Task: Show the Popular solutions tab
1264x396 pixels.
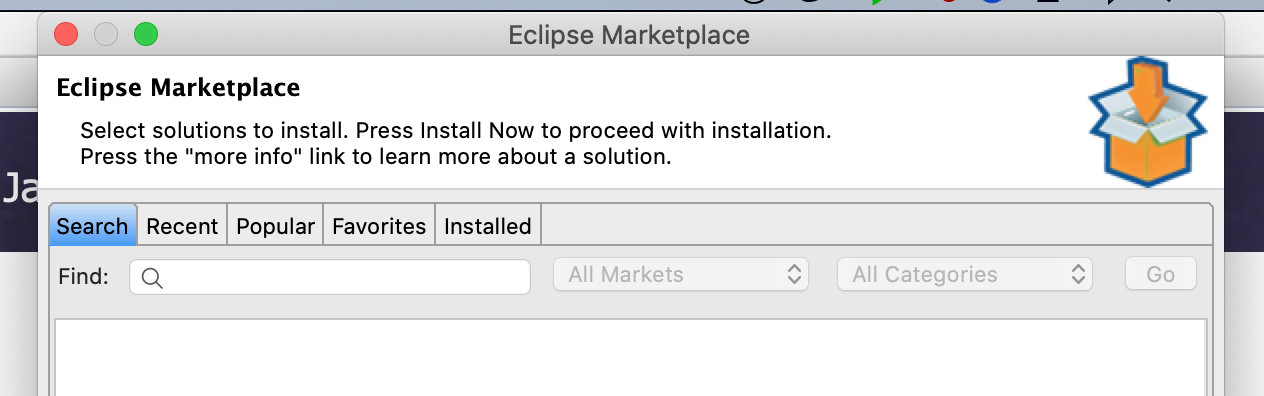Action: pos(275,226)
